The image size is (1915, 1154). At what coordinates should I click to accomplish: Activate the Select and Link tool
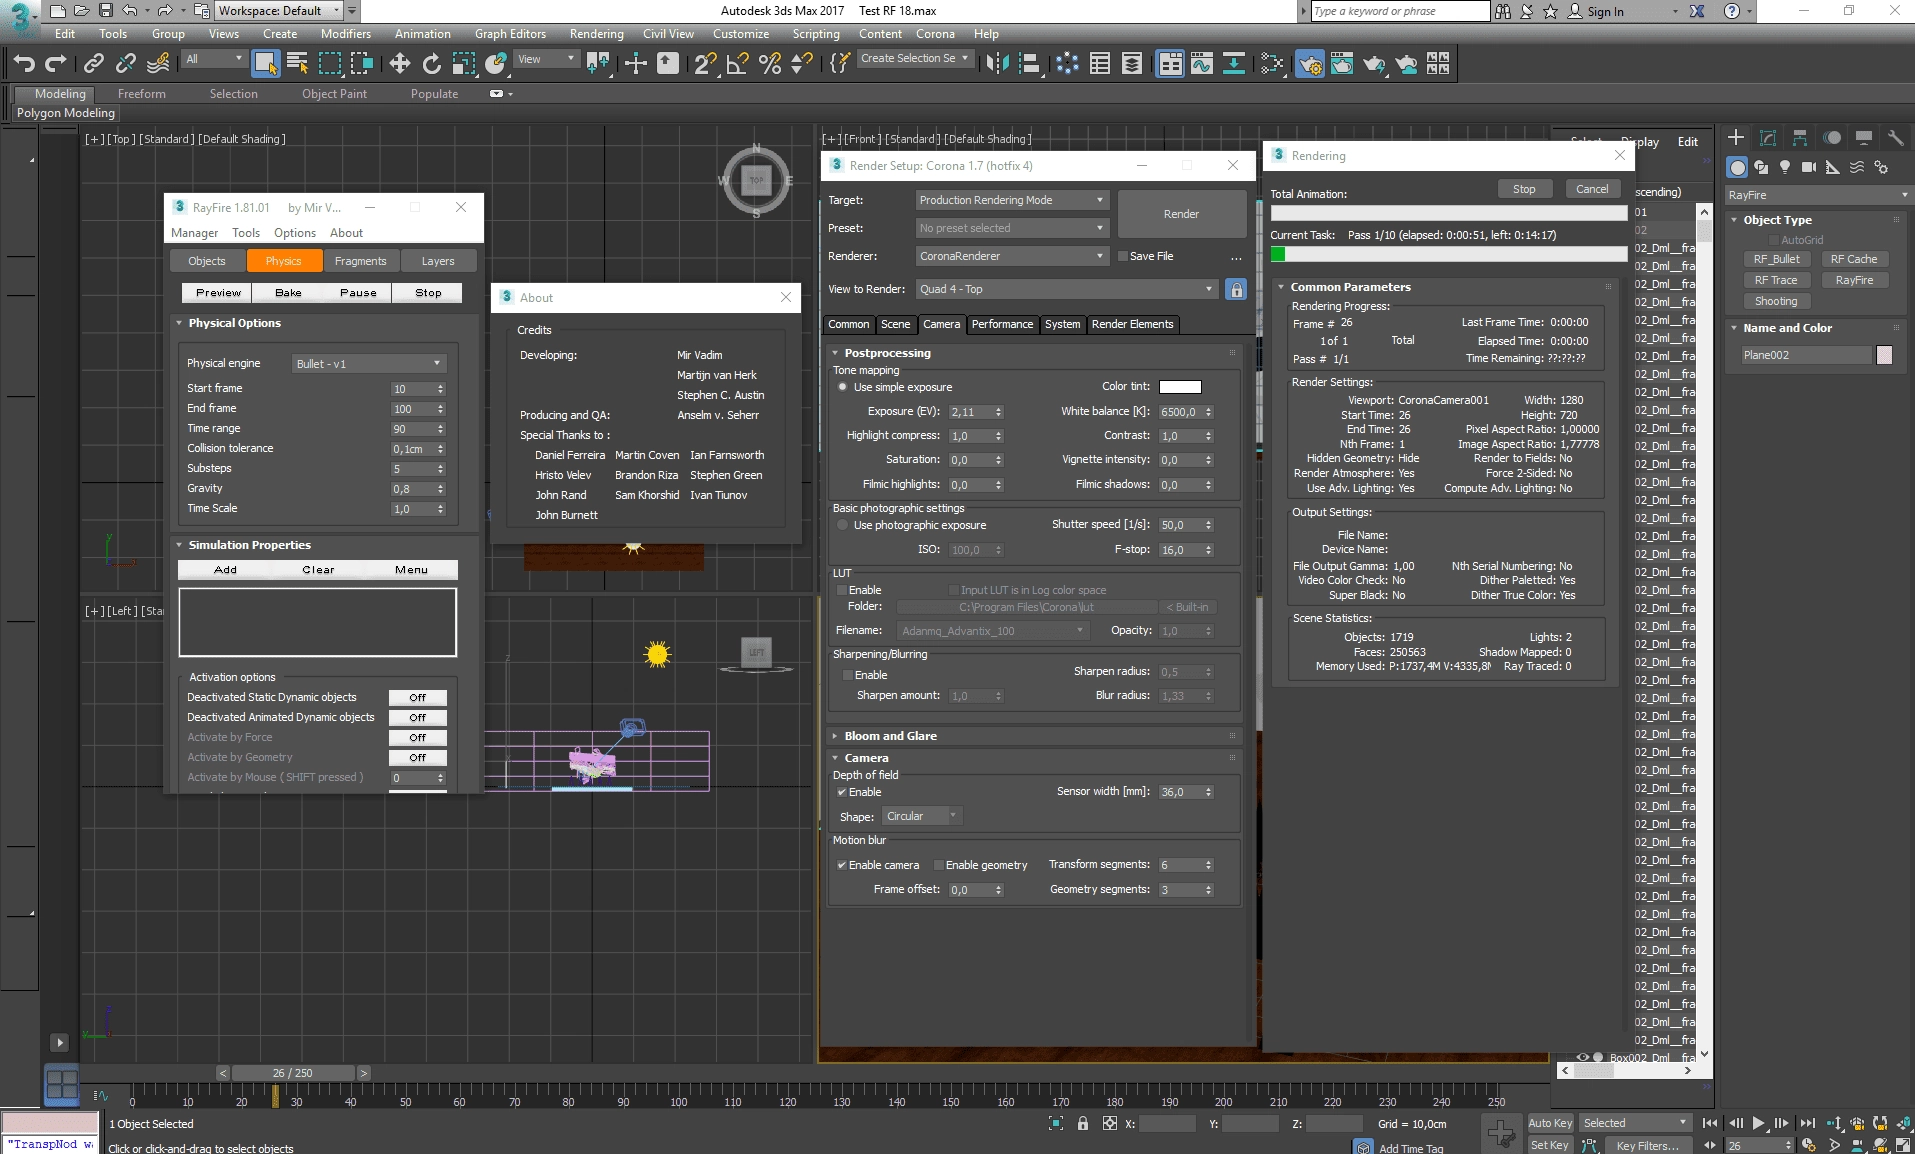tap(94, 64)
